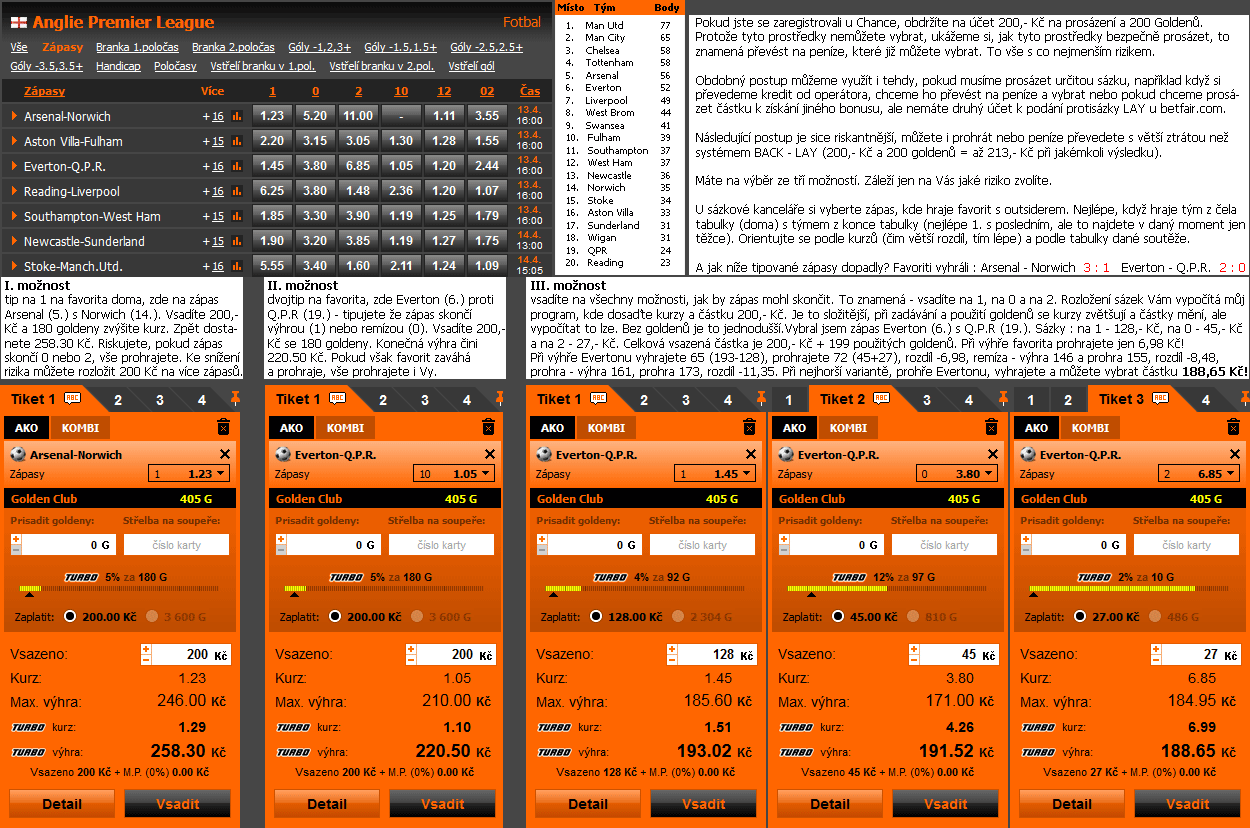
Task: Expand the Arsenal-Norwich match row arrow
Action: (15, 116)
